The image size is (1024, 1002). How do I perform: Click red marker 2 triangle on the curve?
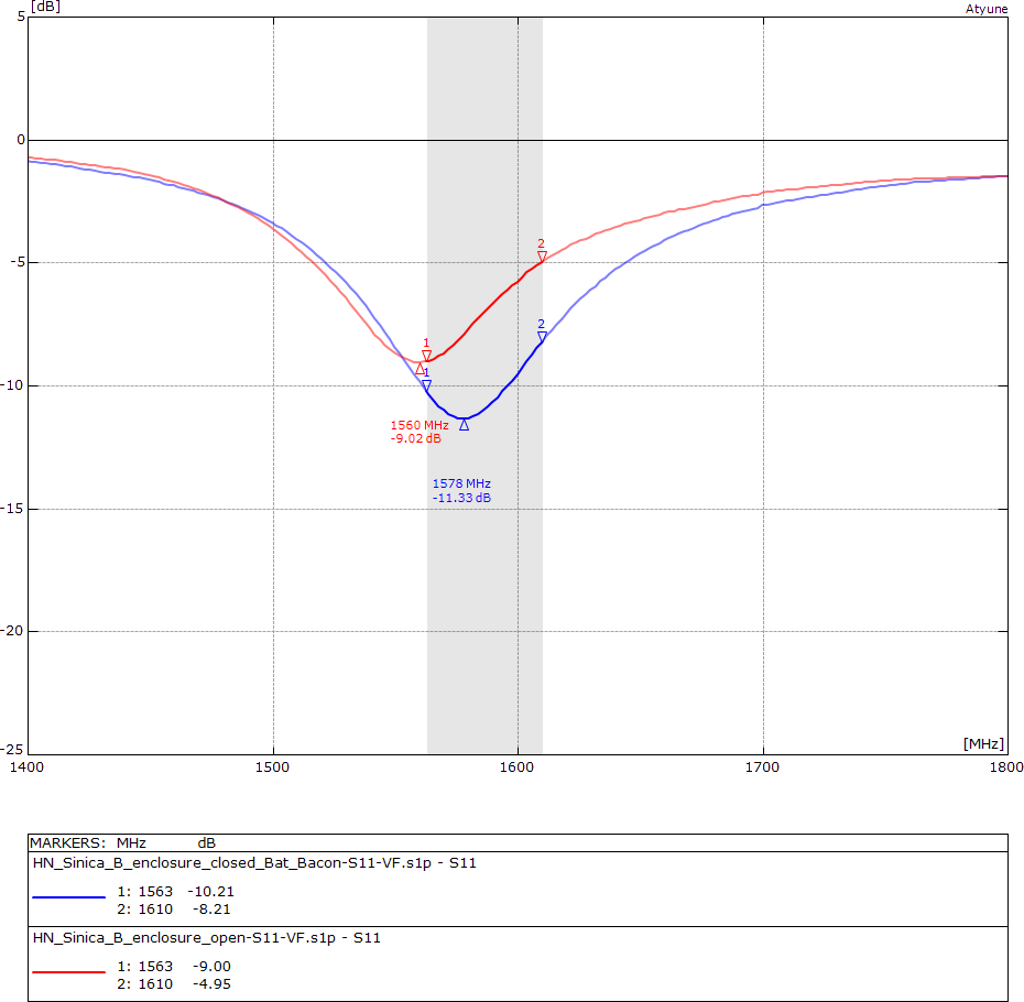[x=542, y=257]
